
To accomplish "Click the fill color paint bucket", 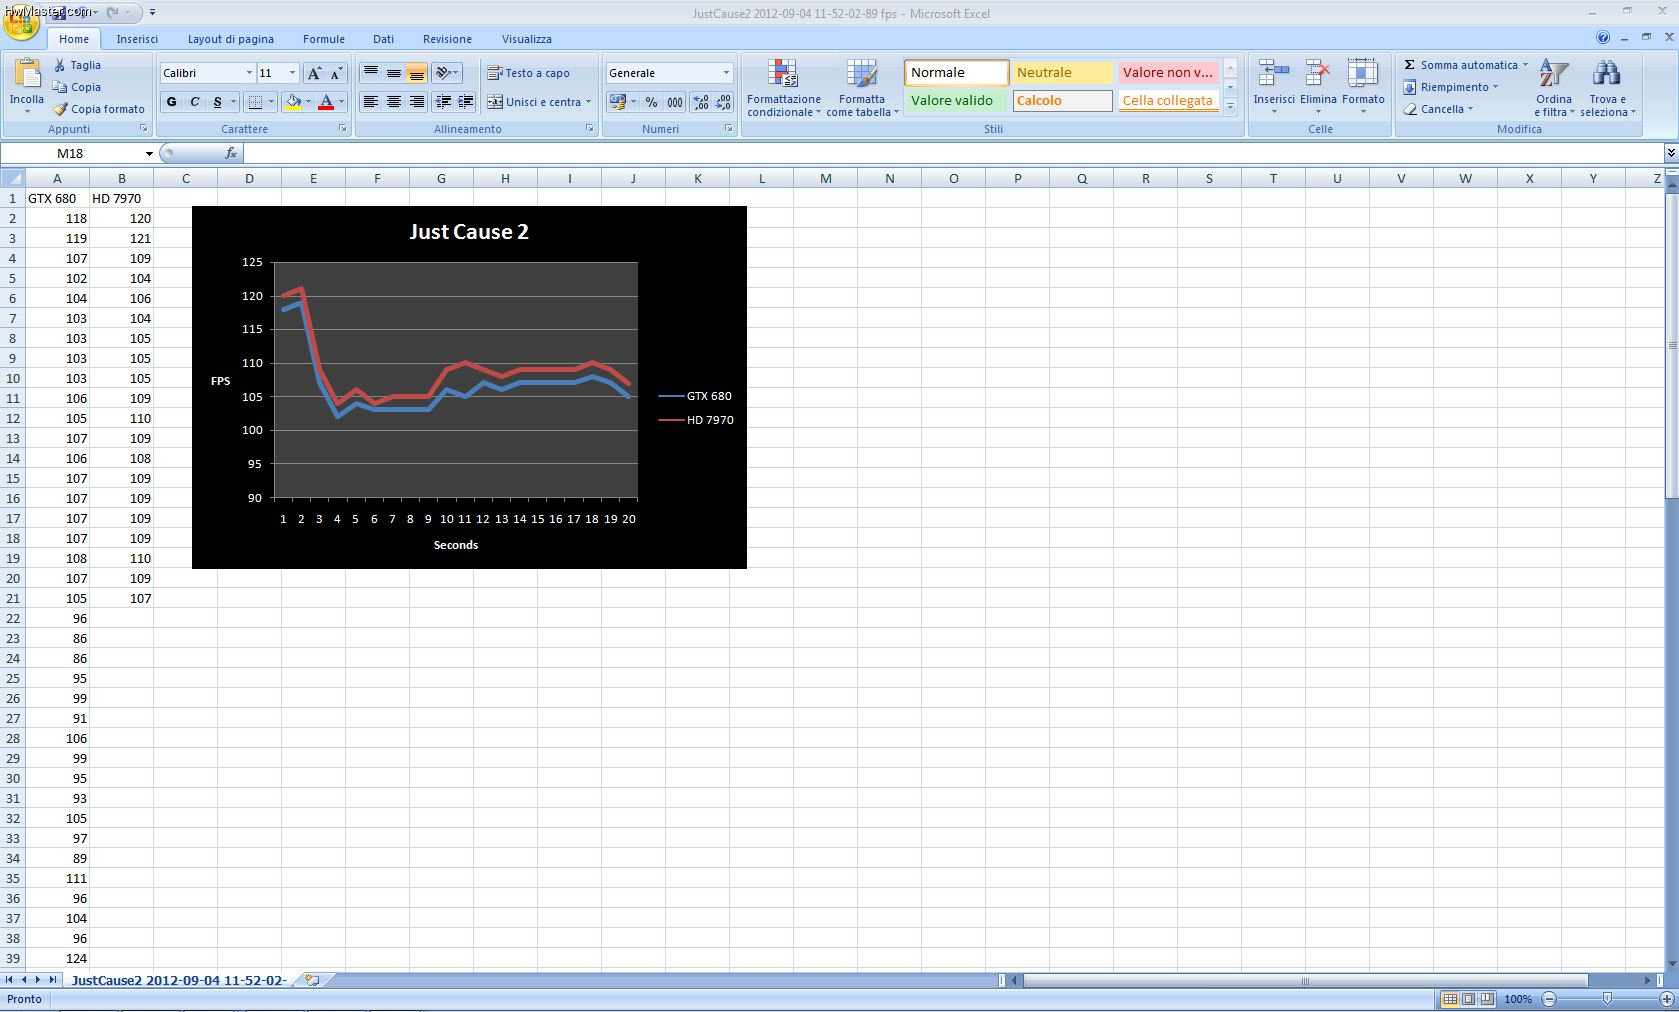I will (x=293, y=102).
